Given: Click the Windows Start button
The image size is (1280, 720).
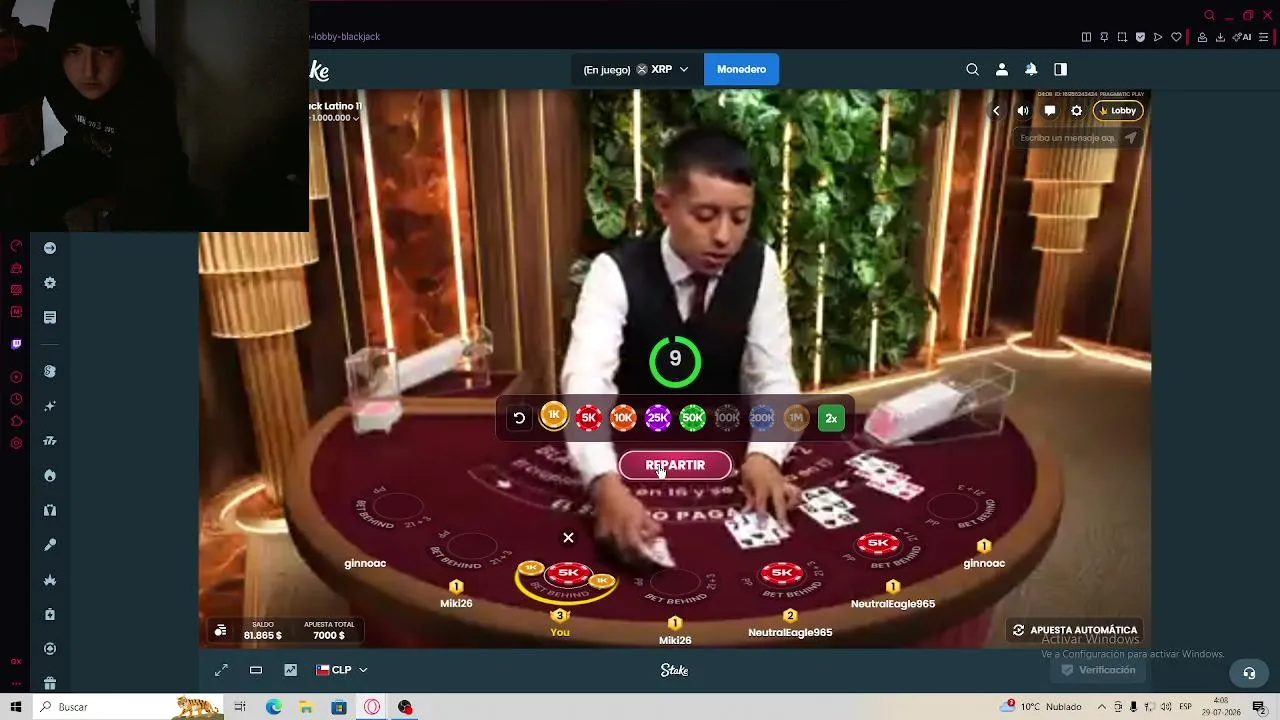Looking at the screenshot, I should [x=16, y=707].
